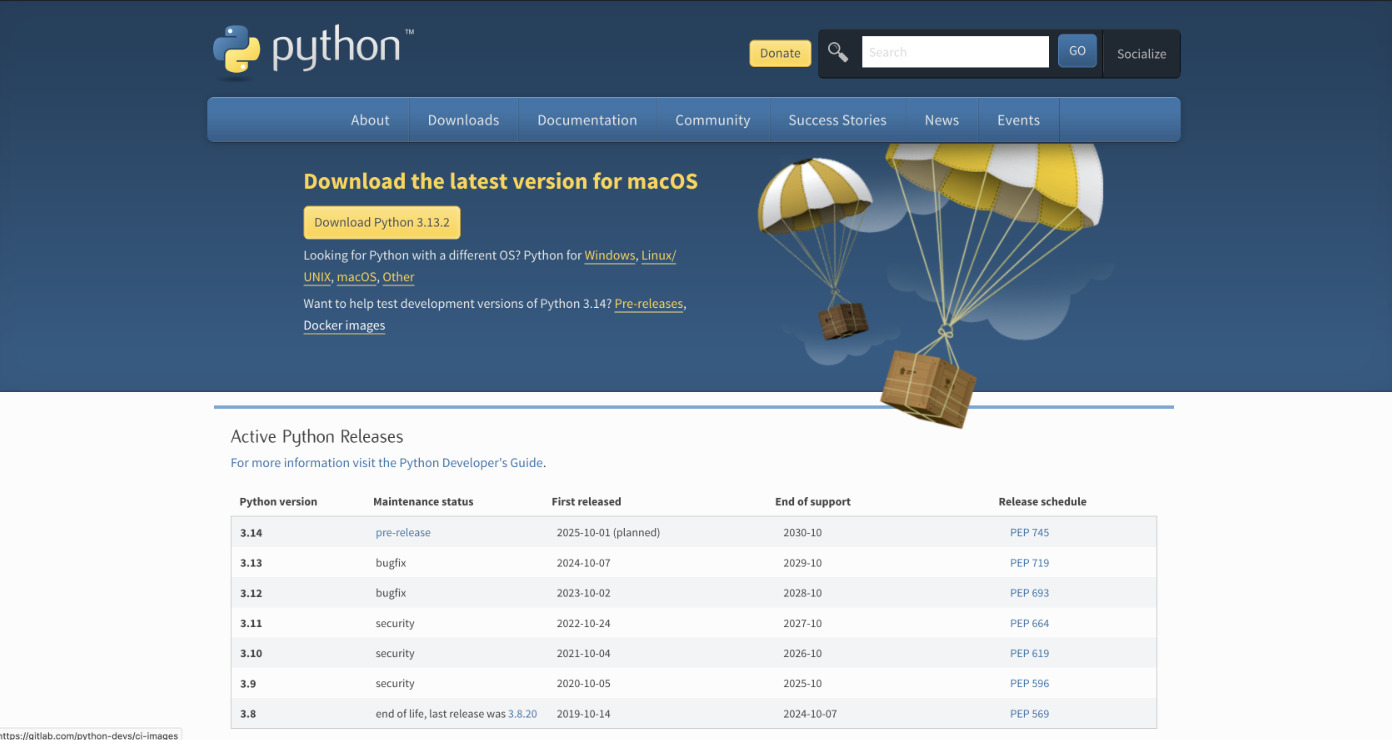Viewport: 1392px width, 740px height.
Task: Click version 3.10 table cell
Action: tap(251, 653)
